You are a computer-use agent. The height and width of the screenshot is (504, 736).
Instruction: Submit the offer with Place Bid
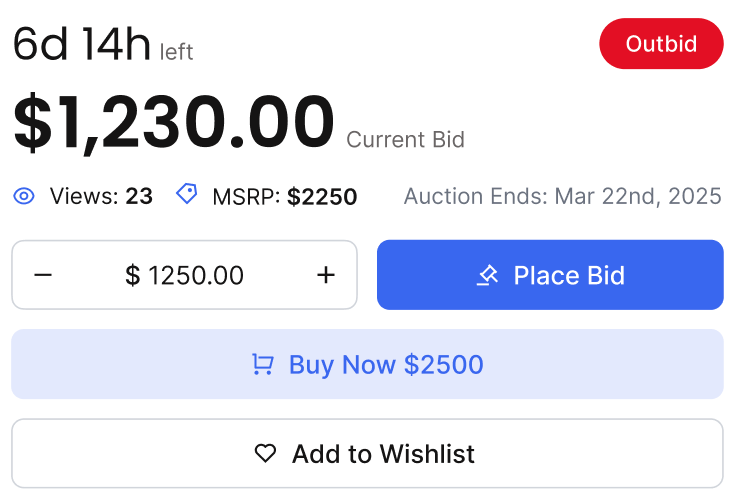550,275
